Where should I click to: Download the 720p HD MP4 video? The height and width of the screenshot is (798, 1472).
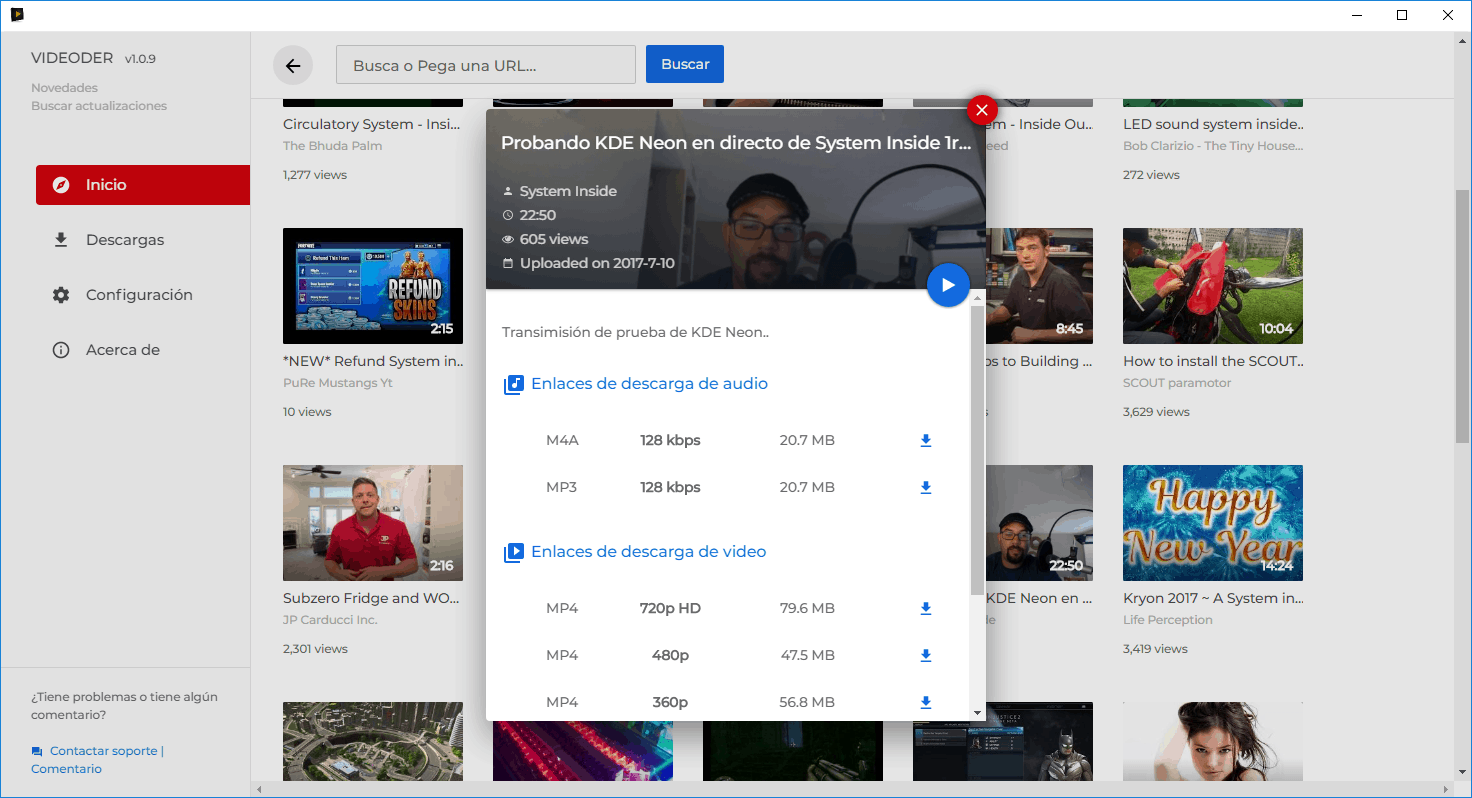click(x=925, y=608)
